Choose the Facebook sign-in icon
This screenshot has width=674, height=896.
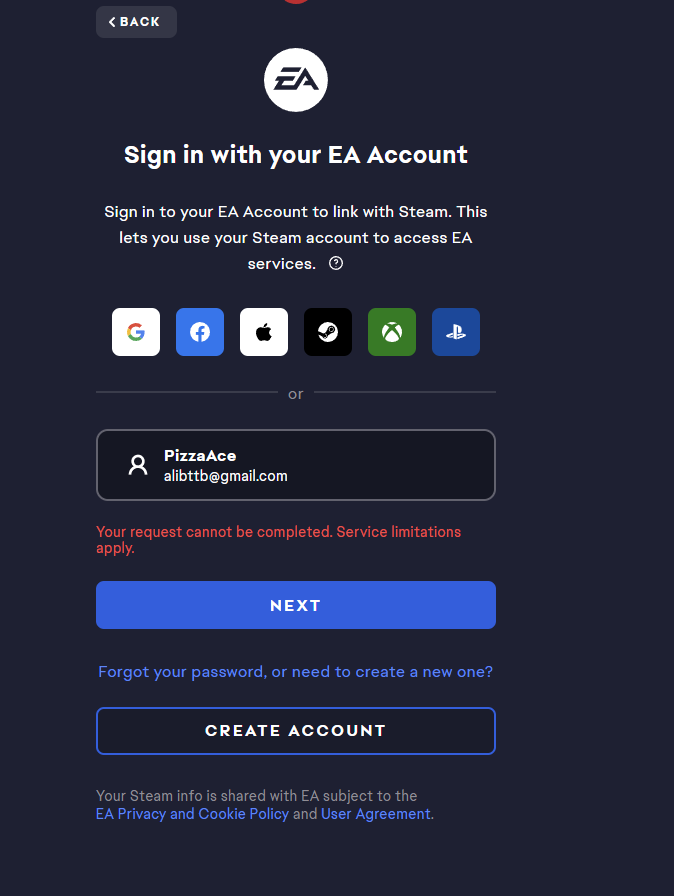(x=200, y=332)
